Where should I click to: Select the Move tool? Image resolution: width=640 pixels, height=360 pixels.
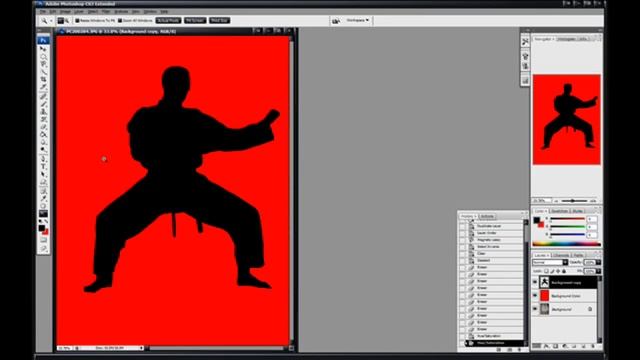tap(43, 49)
